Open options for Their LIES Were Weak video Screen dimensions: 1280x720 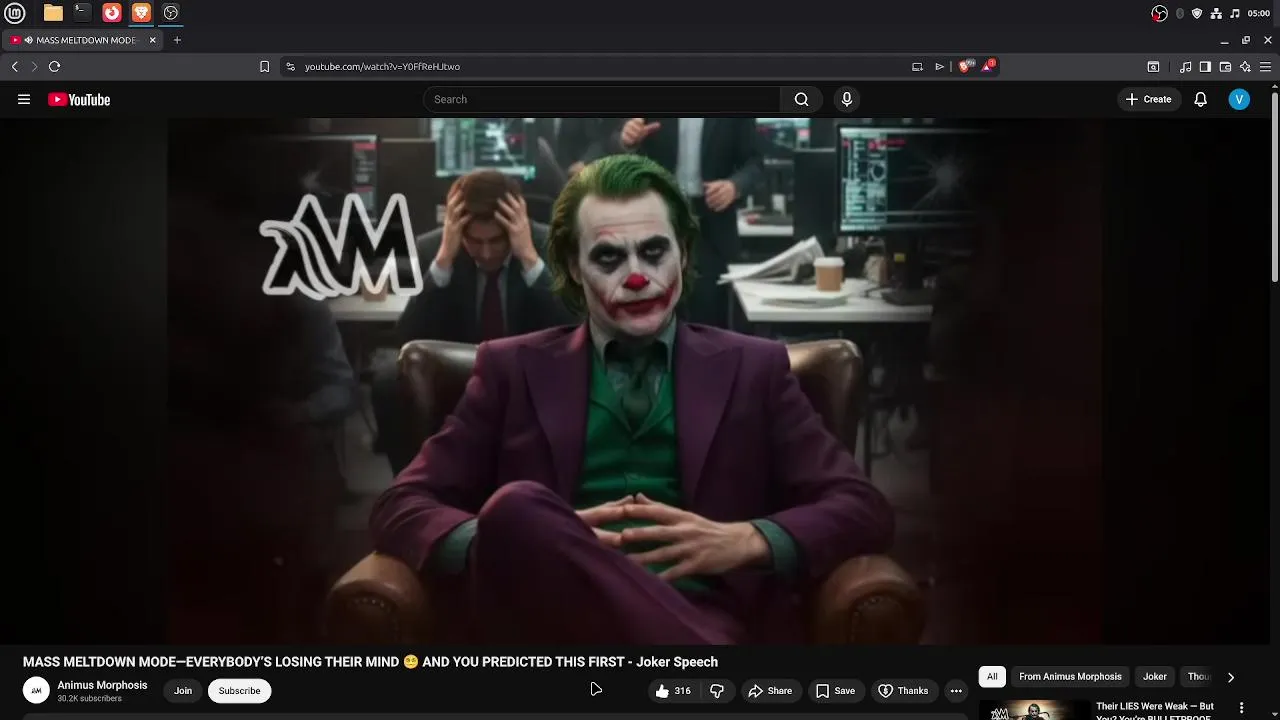[x=1243, y=707]
